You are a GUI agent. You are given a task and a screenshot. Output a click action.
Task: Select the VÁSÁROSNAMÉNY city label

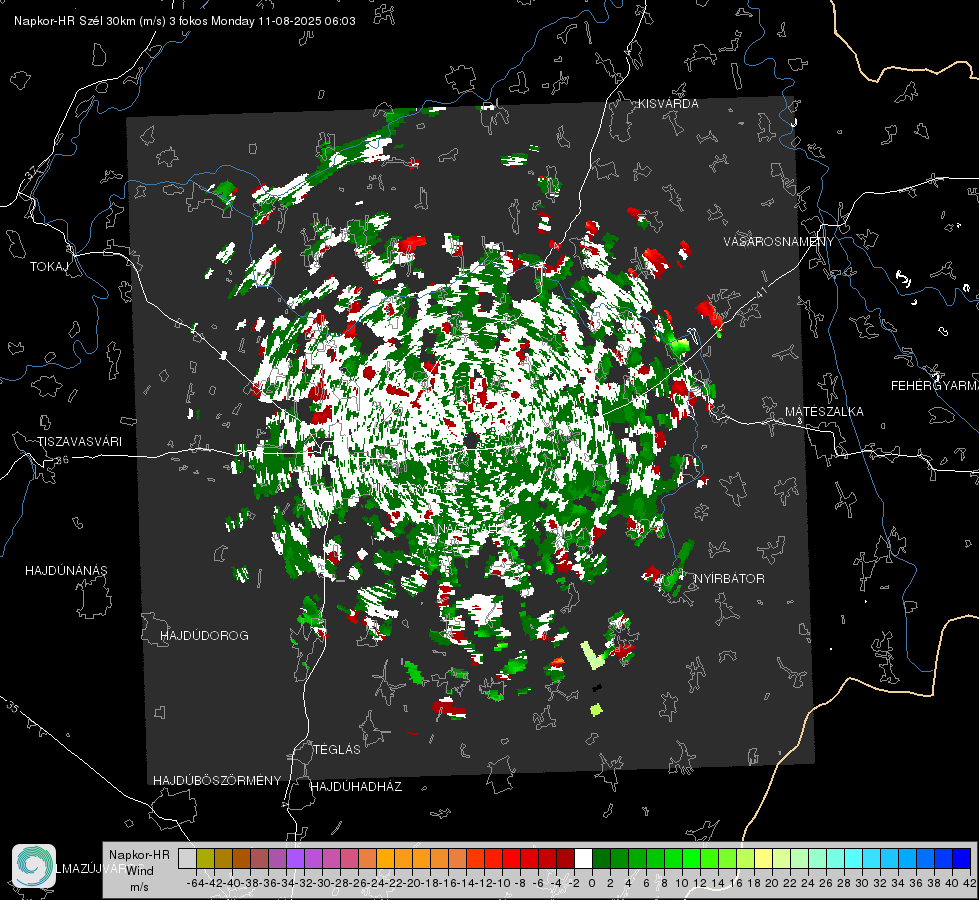779,242
